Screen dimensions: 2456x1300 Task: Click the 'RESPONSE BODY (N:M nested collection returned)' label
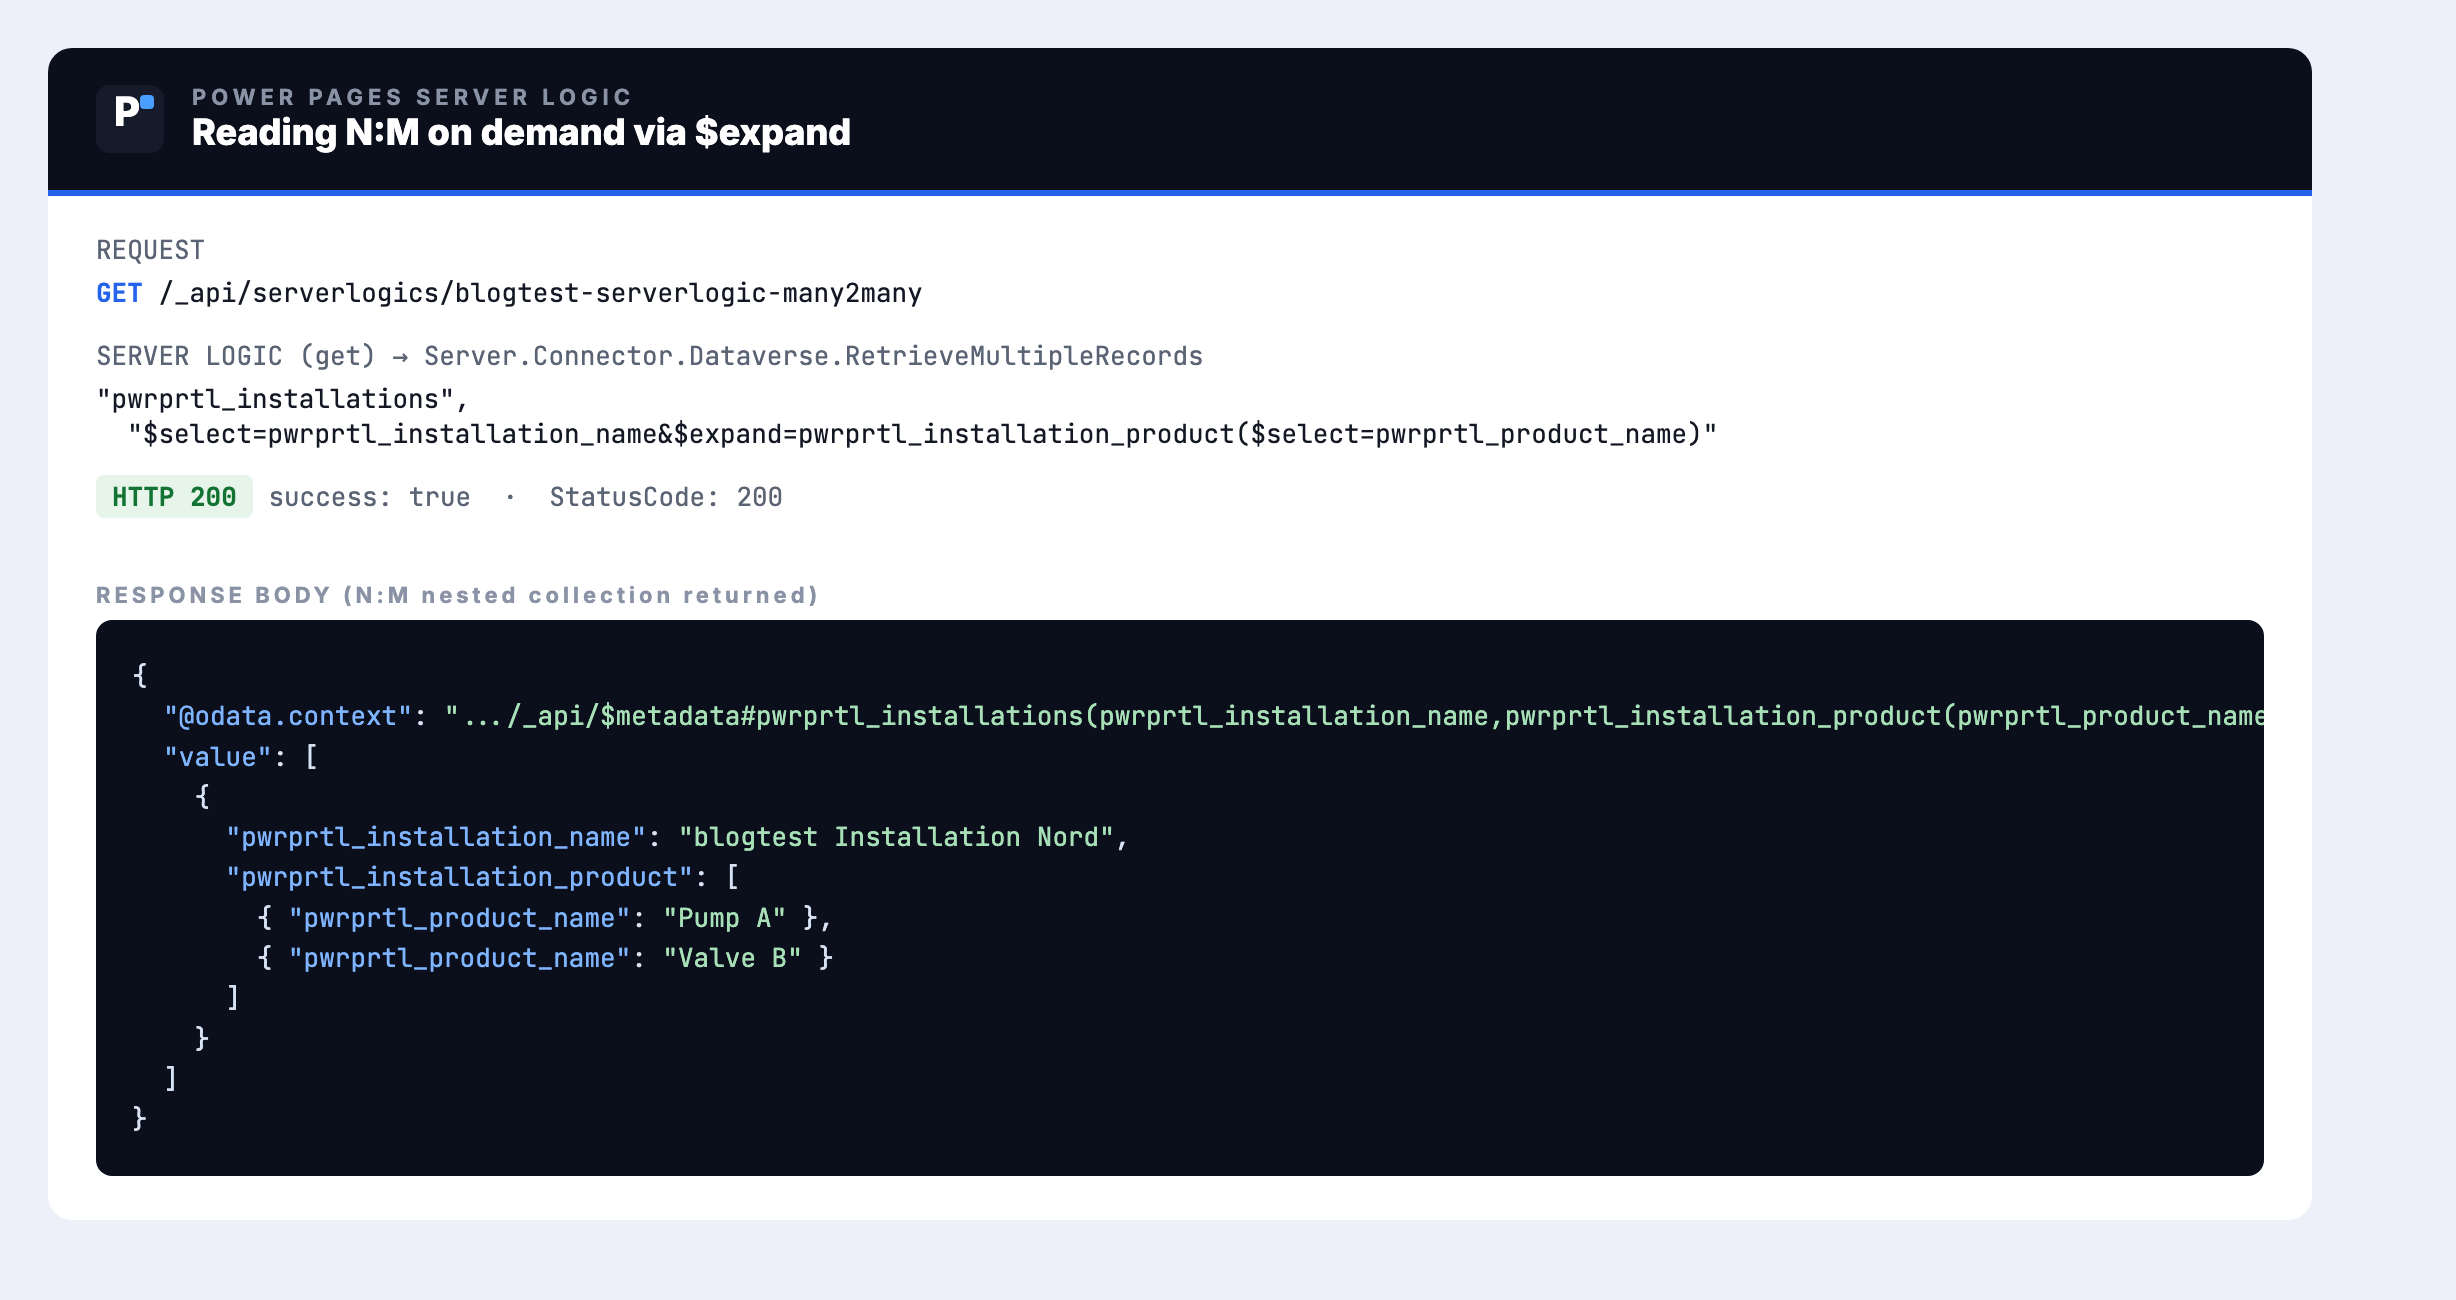(457, 595)
